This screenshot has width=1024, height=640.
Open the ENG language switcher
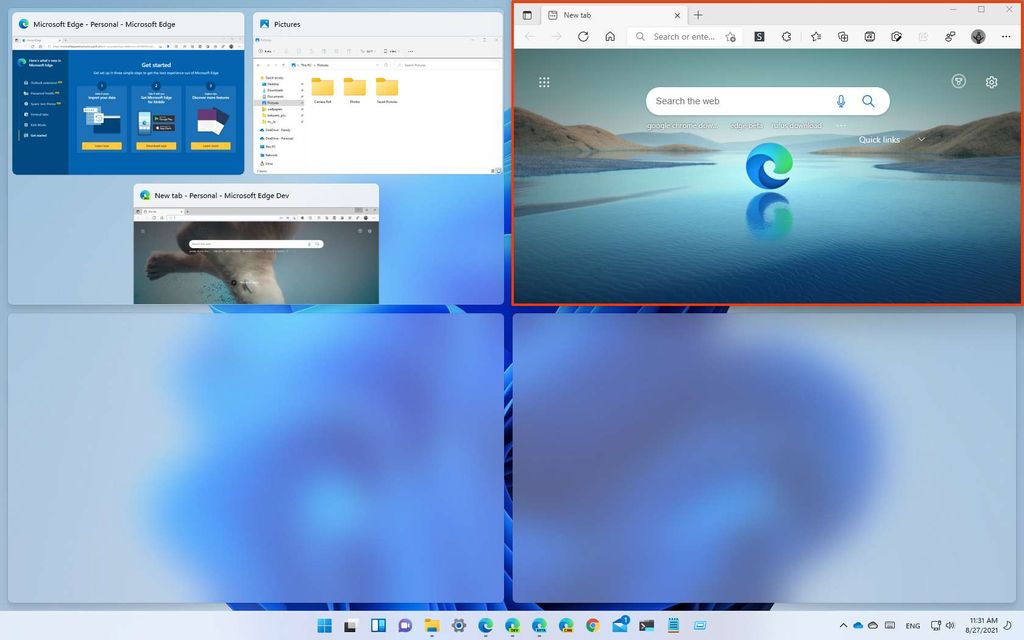pos(913,625)
